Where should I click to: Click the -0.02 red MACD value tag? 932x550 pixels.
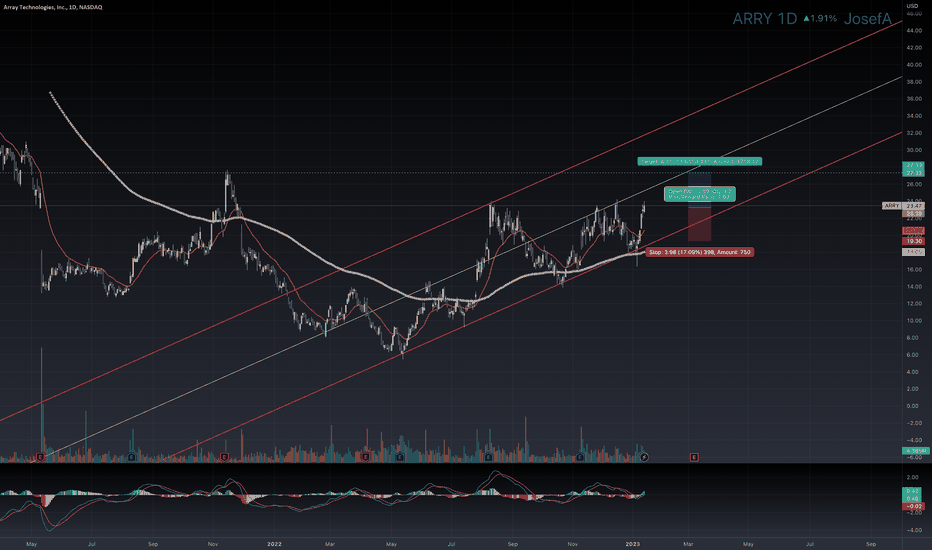[x=913, y=506]
